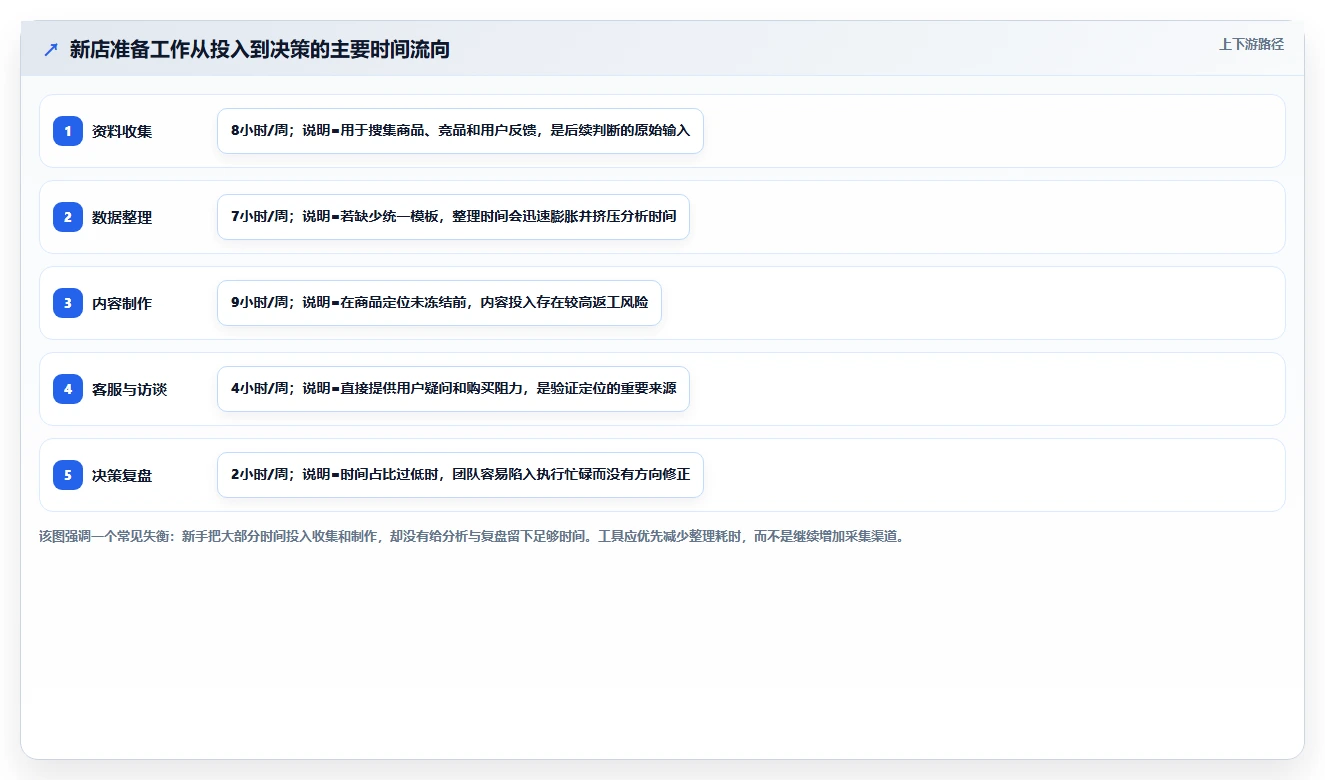The height and width of the screenshot is (780, 1325).
Task: Select the 客服与访谈 step label
Action: coord(129,389)
